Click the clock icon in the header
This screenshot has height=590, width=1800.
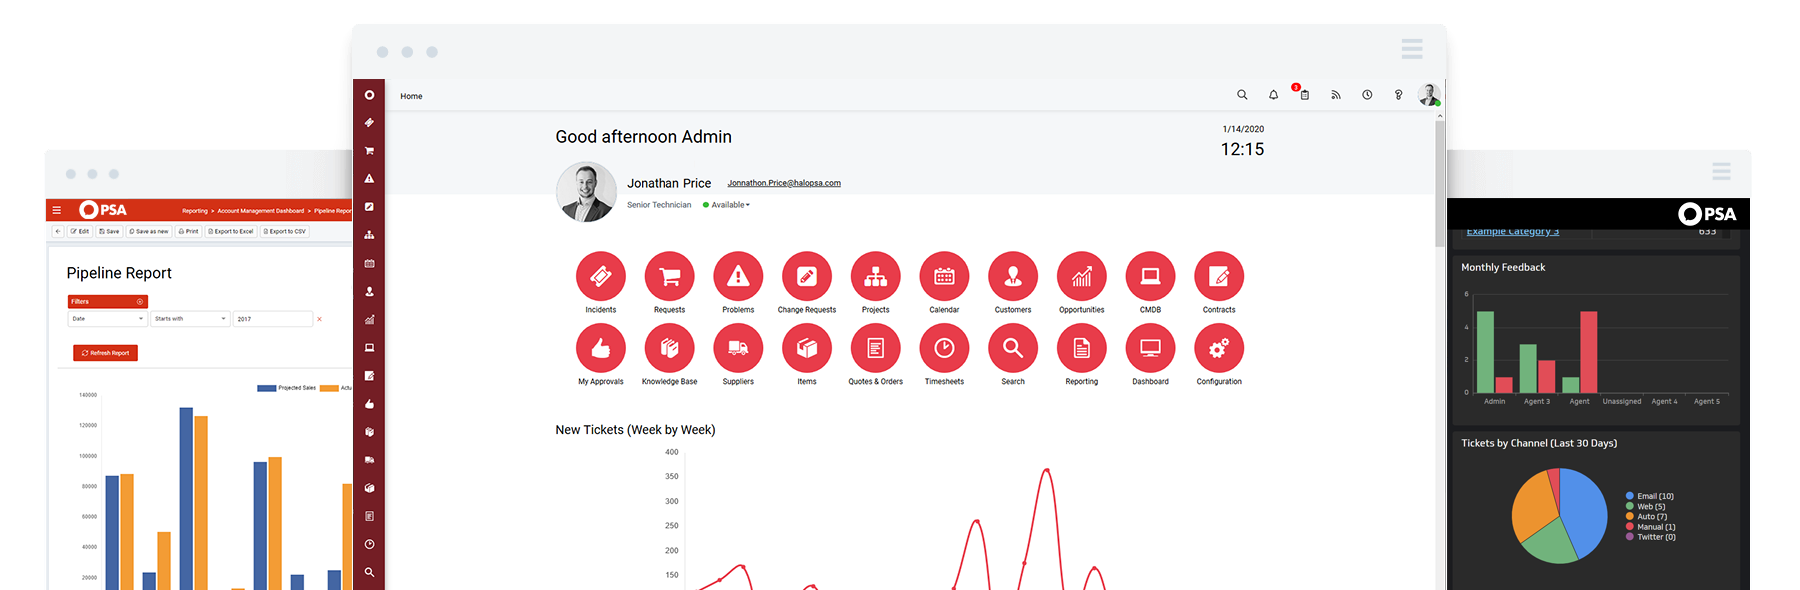point(1367,95)
